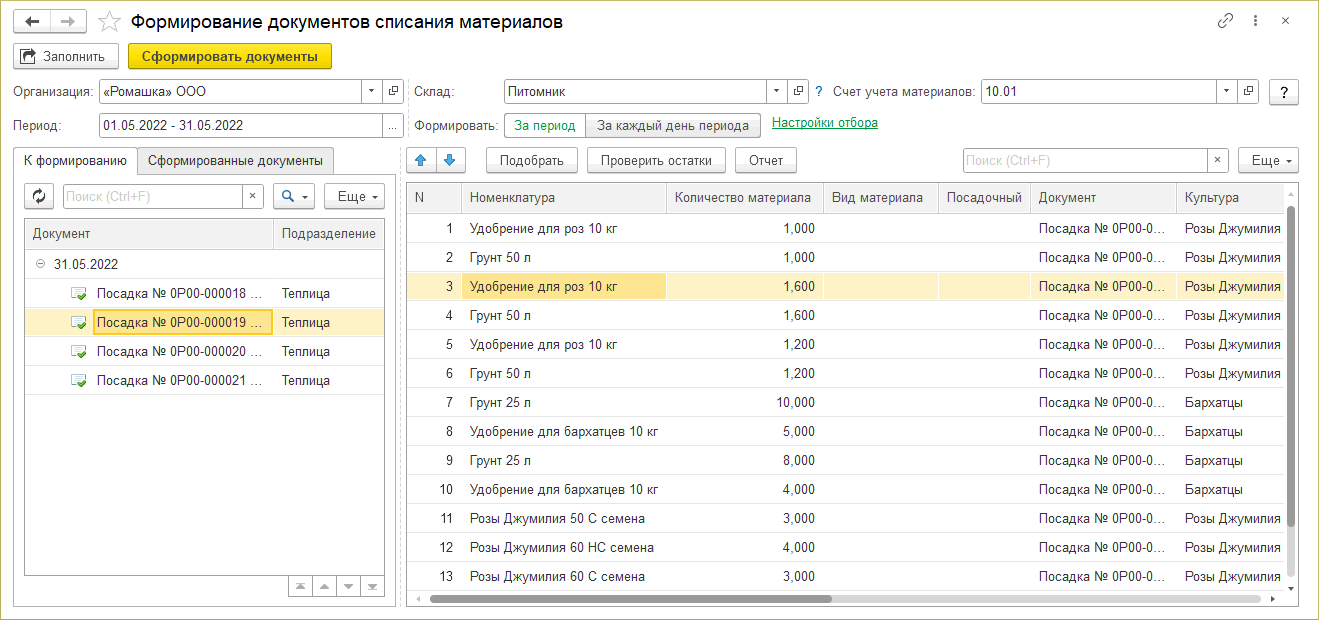Image resolution: width=1319 pixels, height=620 pixels.
Task: Select the 'К формированию' tab
Action: (x=75, y=160)
